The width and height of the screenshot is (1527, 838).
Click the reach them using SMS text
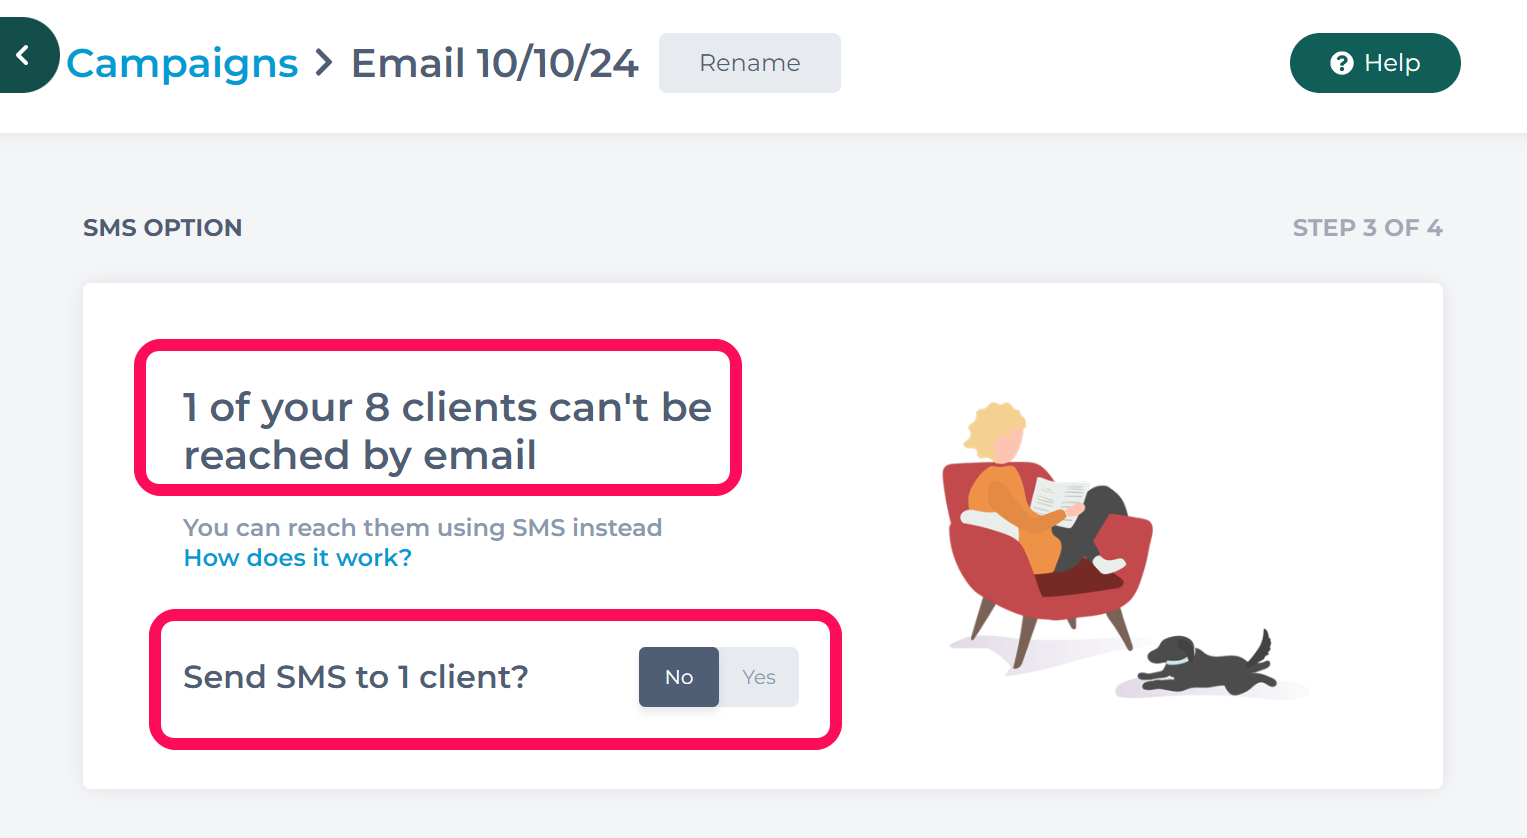423,527
